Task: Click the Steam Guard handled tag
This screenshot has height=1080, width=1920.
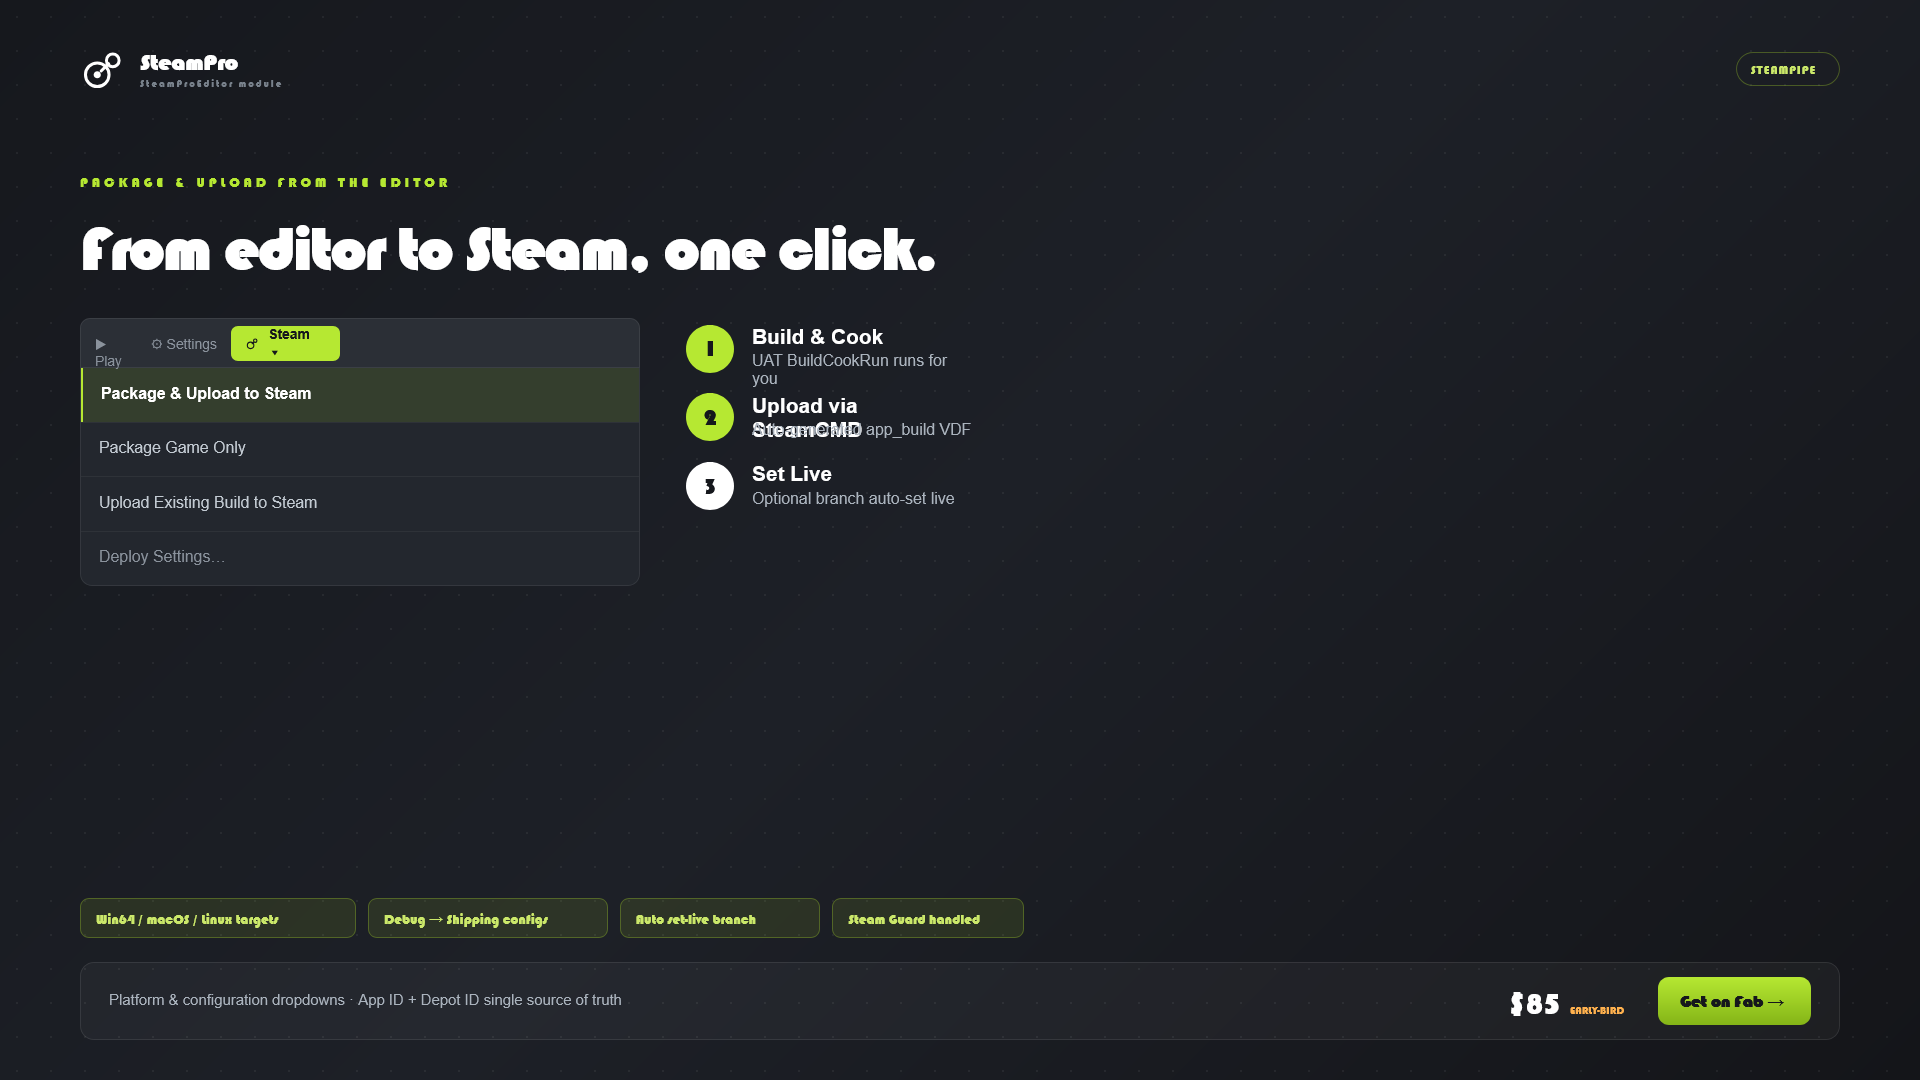Action: 928,918
